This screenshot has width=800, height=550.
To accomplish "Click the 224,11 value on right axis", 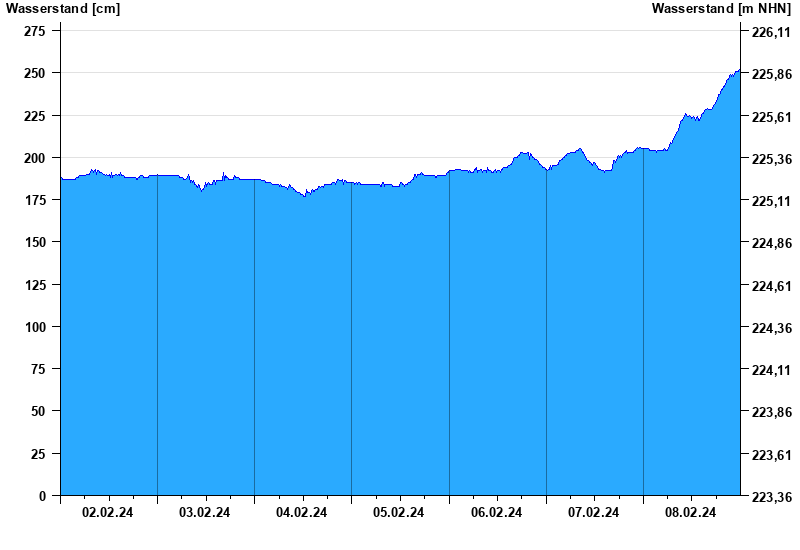I will point(772,370).
